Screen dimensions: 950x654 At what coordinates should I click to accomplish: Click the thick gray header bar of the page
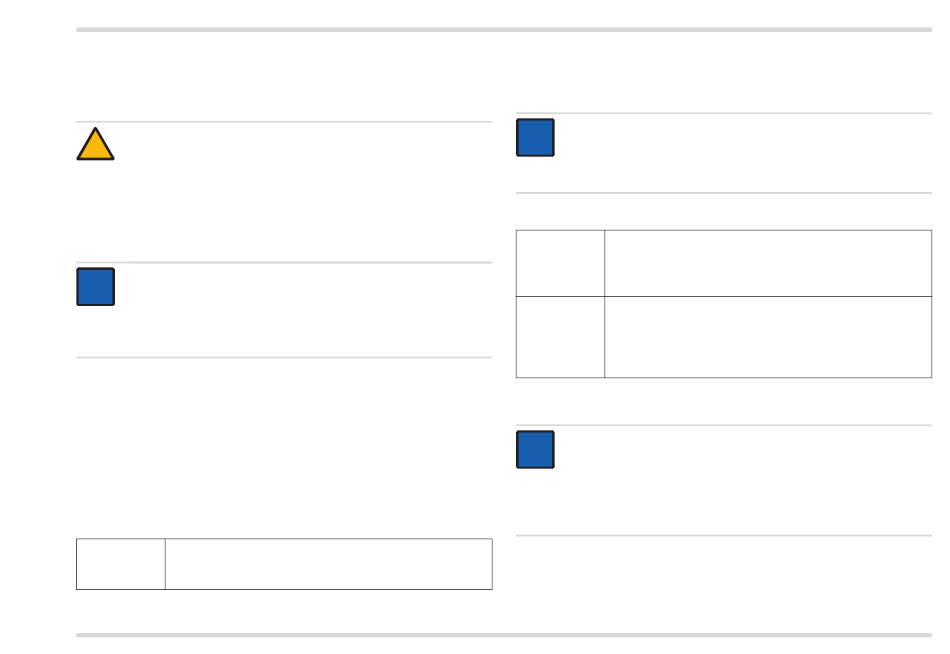(504, 30)
